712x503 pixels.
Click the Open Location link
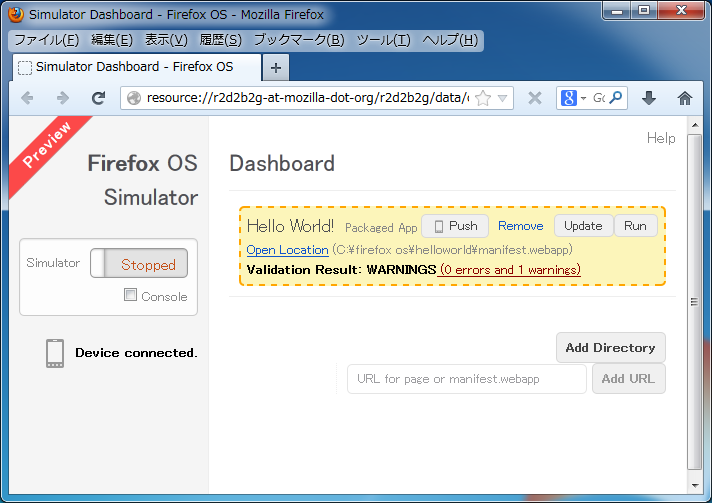(x=287, y=250)
